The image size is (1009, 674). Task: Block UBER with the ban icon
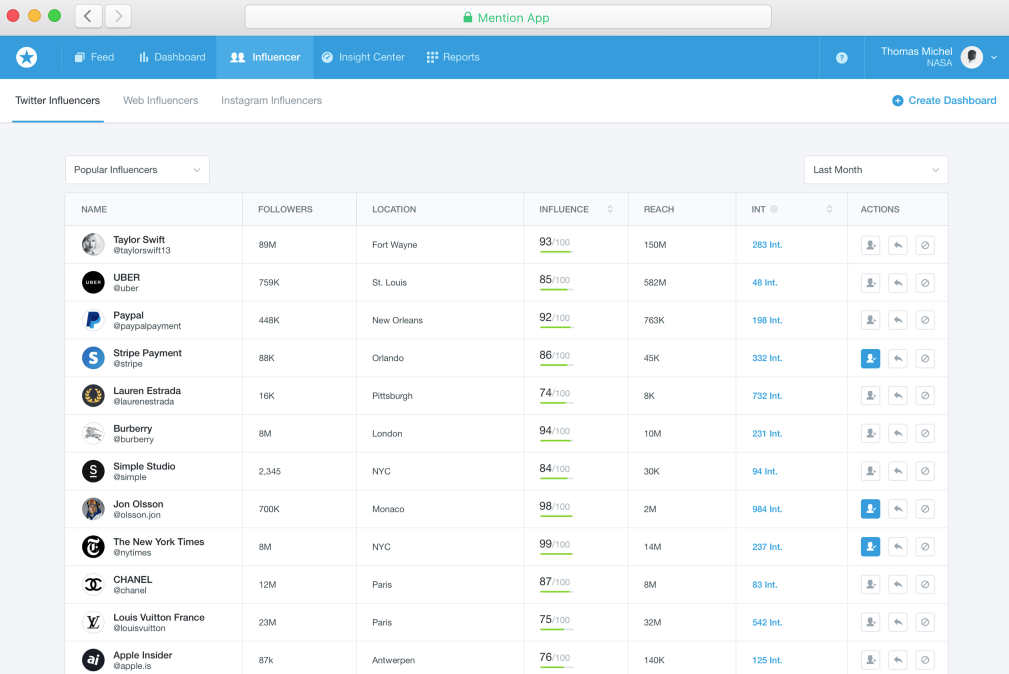point(925,283)
